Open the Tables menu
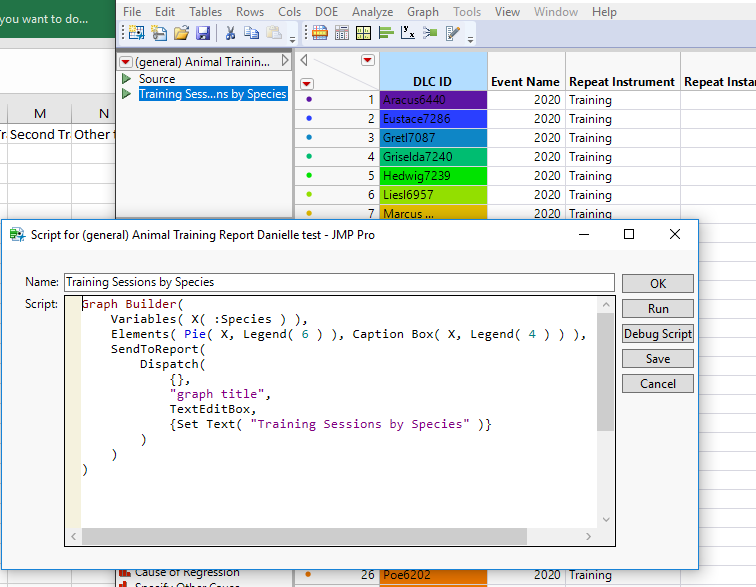 pyautogui.click(x=206, y=12)
